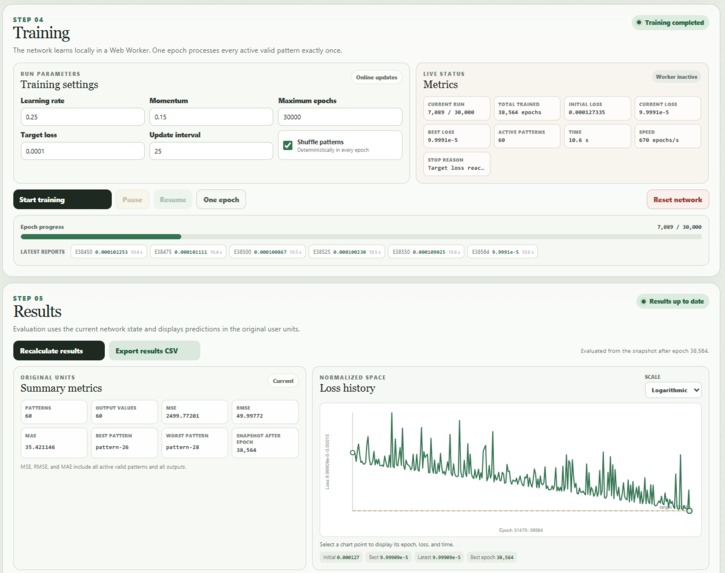The image size is (725, 573).
Task: Click the E38525 latest report chip
Action: click(347, 252)
